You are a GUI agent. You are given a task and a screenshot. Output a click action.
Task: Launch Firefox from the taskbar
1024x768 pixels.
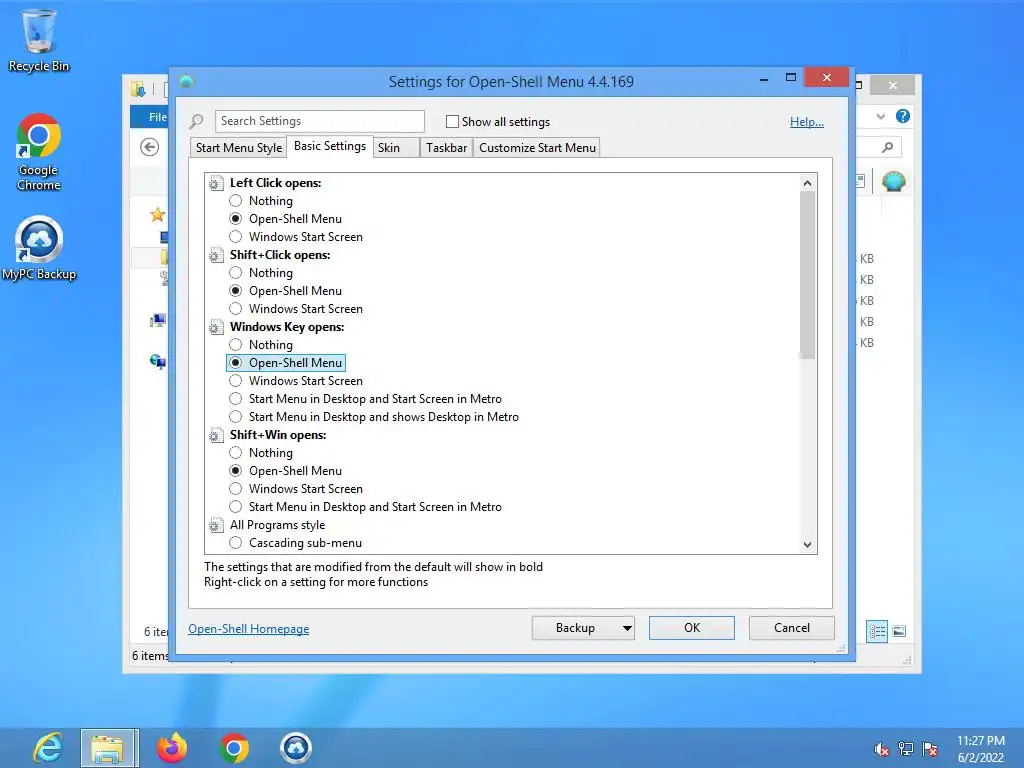tap(172, 748)
